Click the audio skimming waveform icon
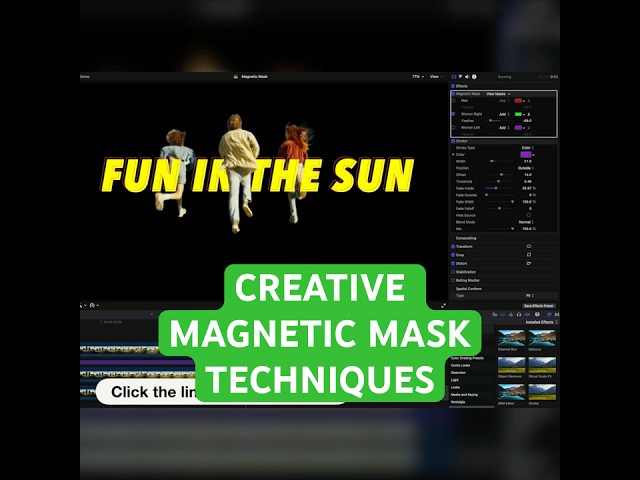 (x=511, y=315)
